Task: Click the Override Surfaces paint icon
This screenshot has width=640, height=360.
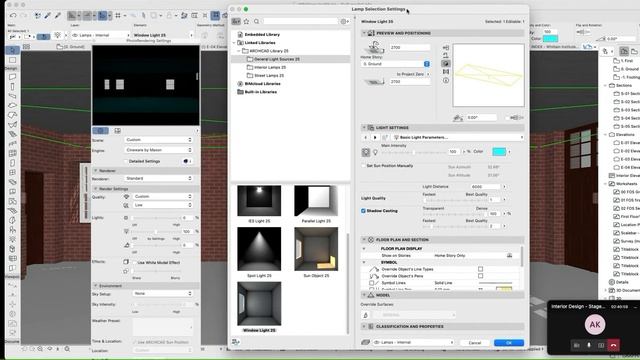Action: pyautogui.click(x=366, y=315)
